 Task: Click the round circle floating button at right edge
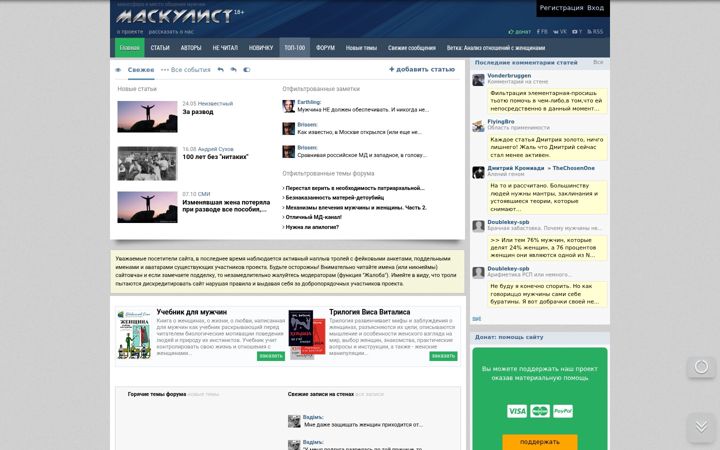(701, 367)
